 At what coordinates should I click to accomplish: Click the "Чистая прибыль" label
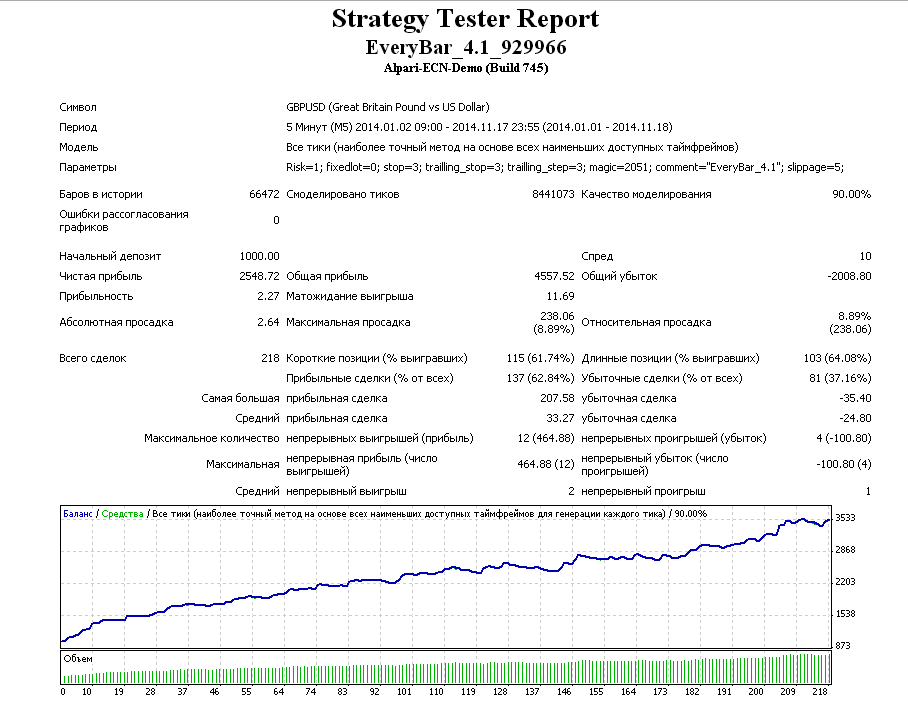(101, 276)
